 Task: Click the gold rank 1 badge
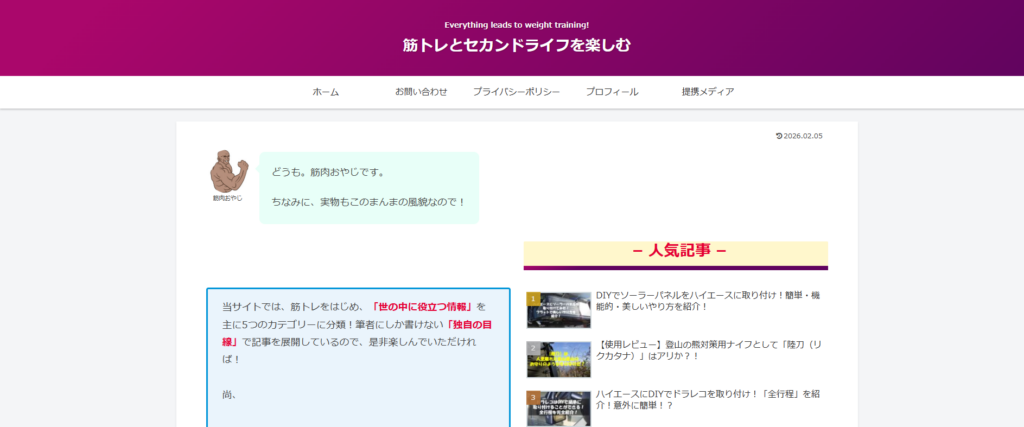[x=533, y=298]
